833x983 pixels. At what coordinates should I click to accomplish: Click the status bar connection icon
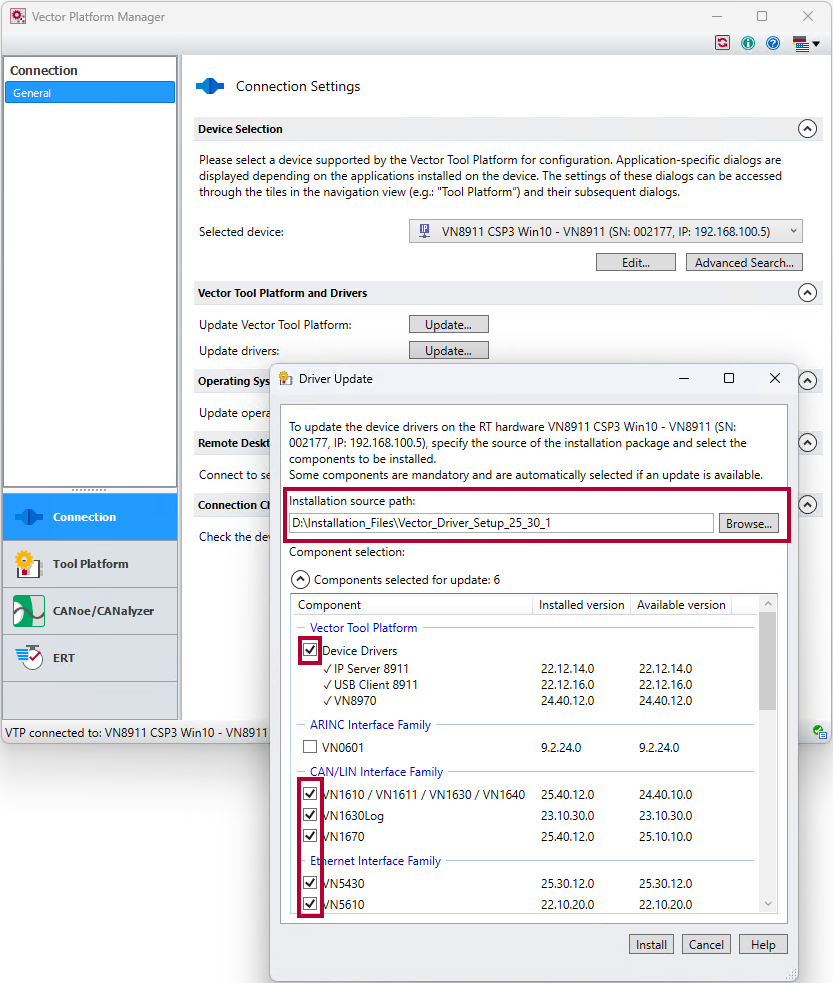(819, 732)
